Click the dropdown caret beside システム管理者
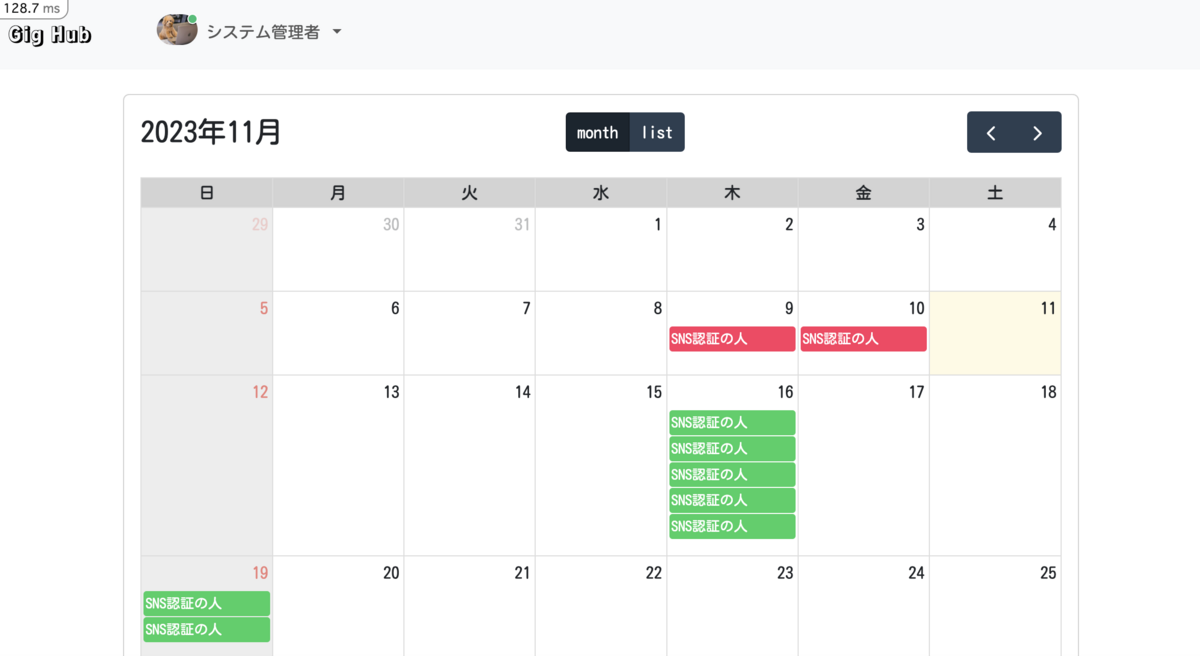 click(x=337, y=32)
